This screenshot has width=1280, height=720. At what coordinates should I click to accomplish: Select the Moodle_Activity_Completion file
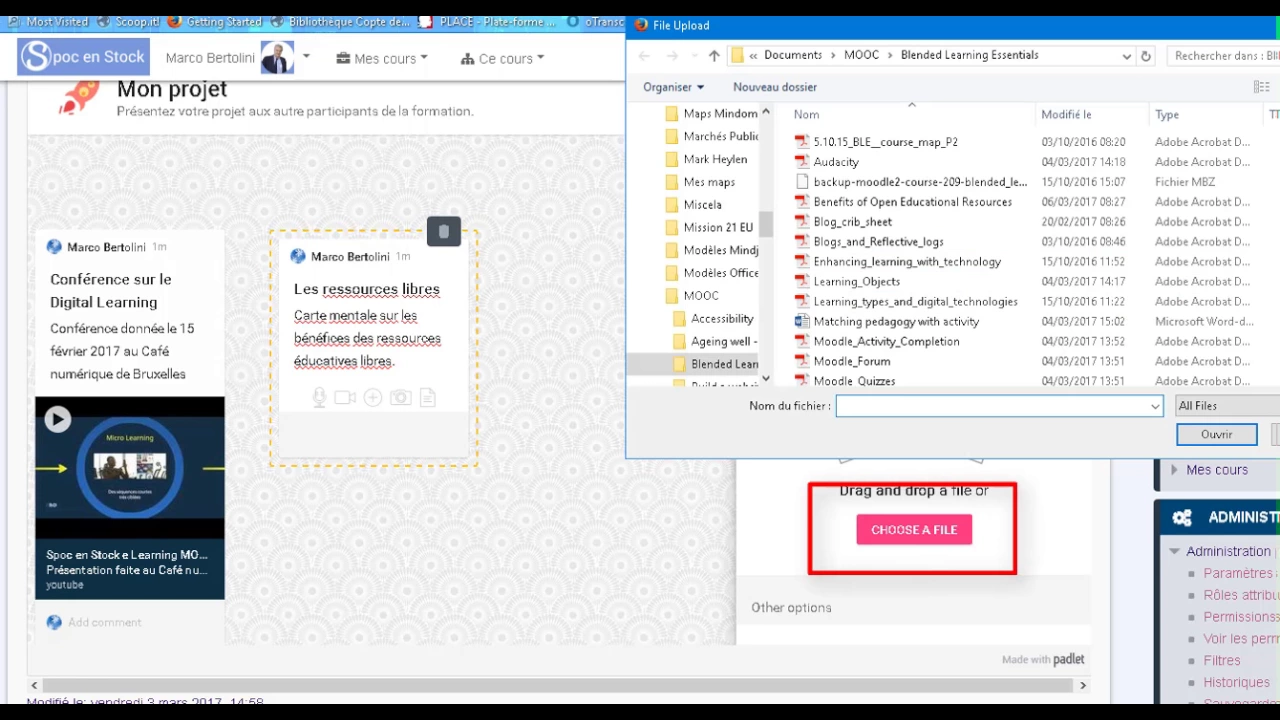[886, 342]
